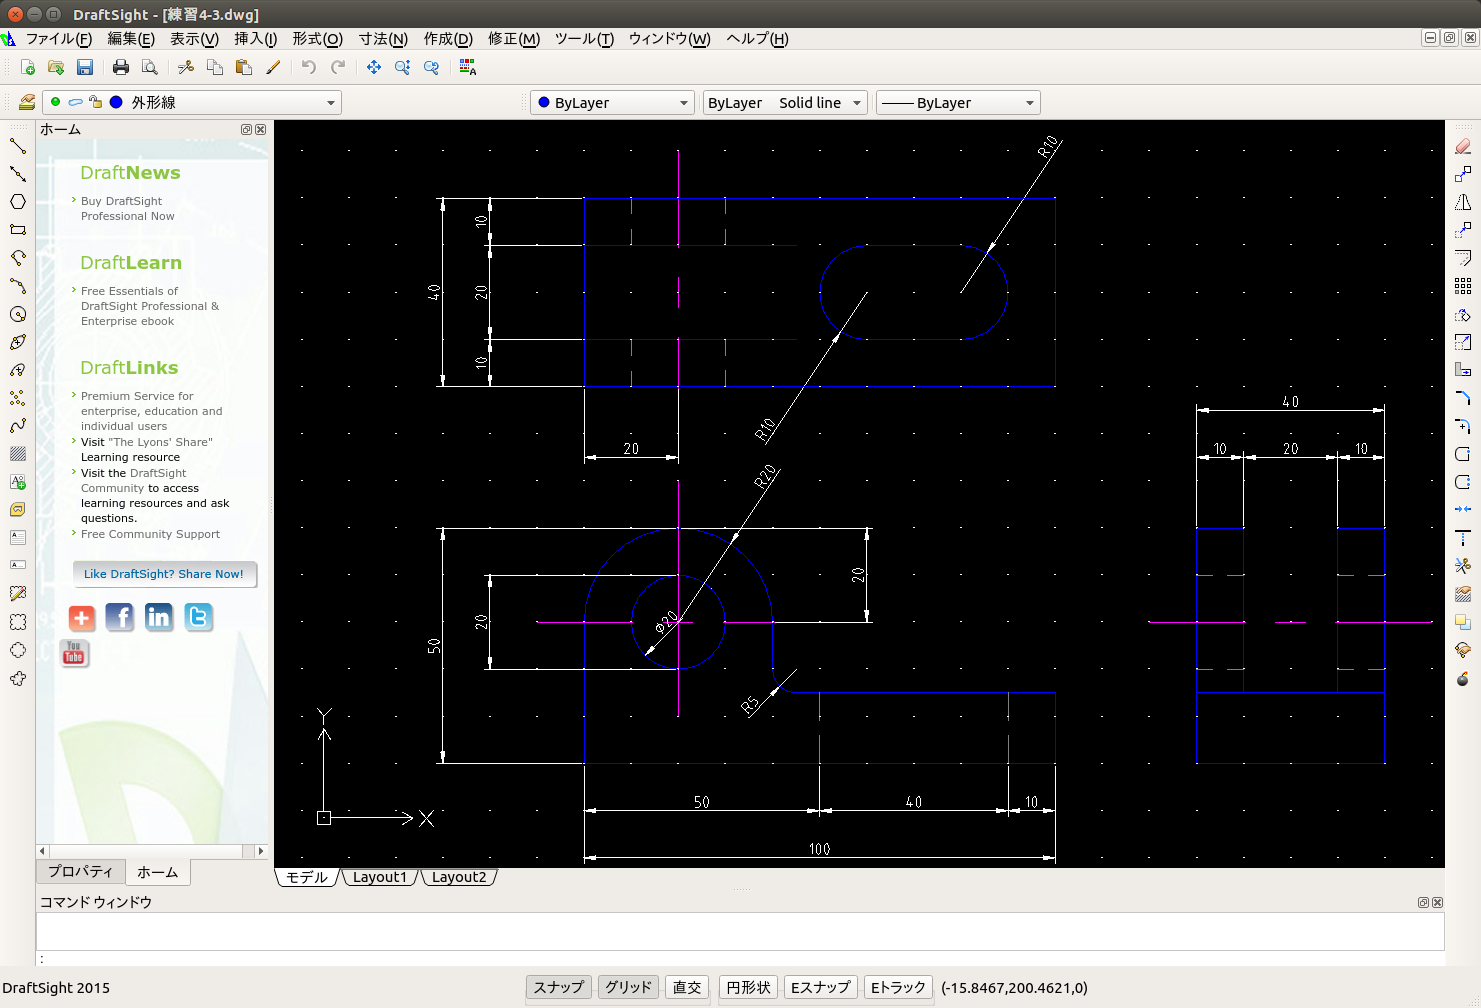Activate the property painter brush
Screen dimensions: 1481x1008
[x=273, y=67]
